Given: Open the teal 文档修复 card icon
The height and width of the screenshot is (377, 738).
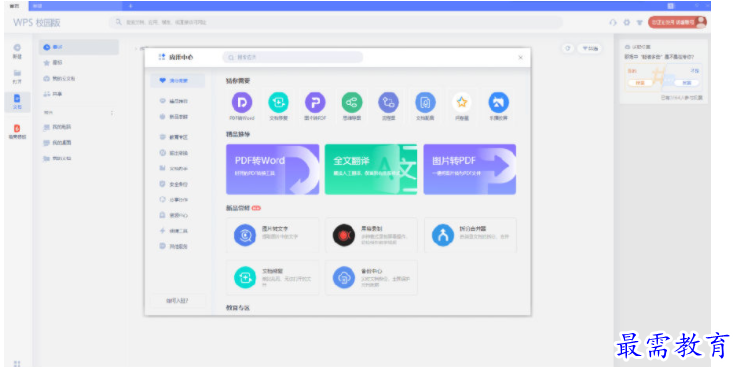Looking at the screenshot, I should (245, 278).
